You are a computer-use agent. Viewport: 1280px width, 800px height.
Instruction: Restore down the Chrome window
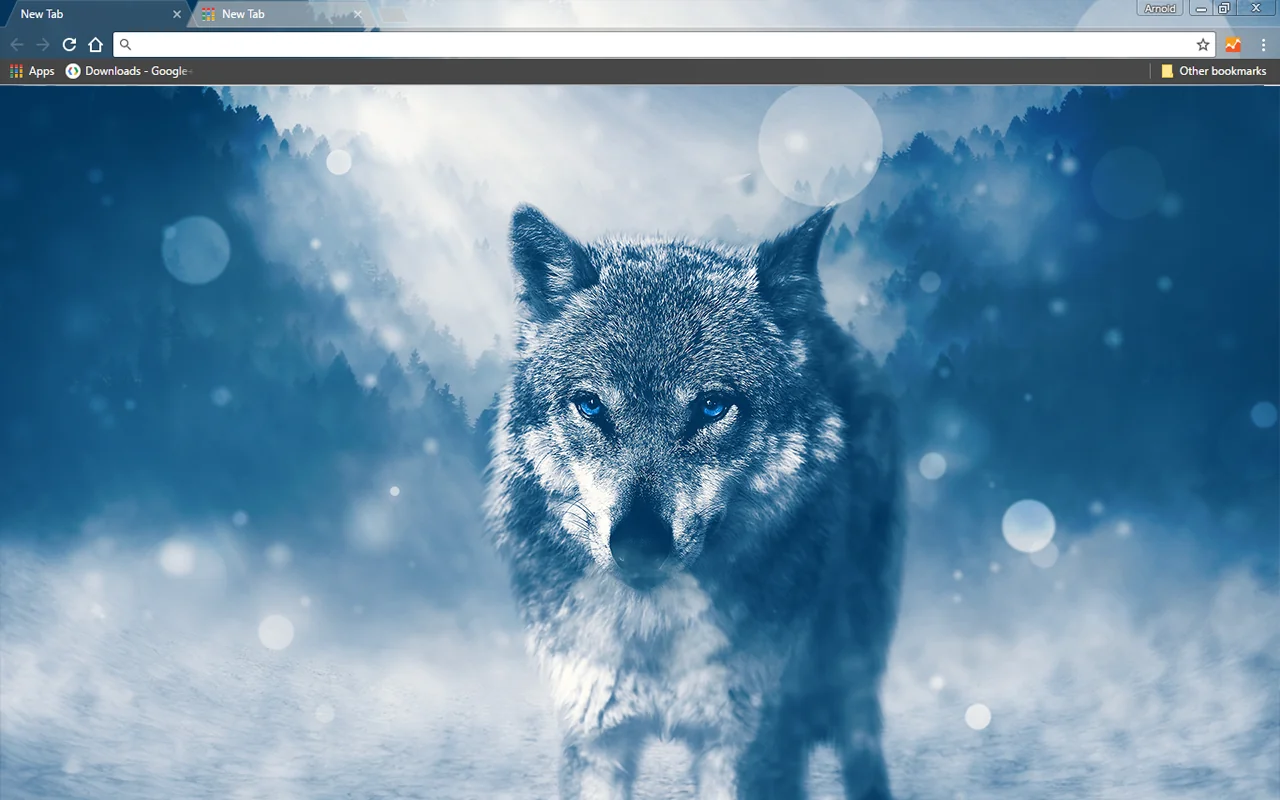[x=1224, y=8]
